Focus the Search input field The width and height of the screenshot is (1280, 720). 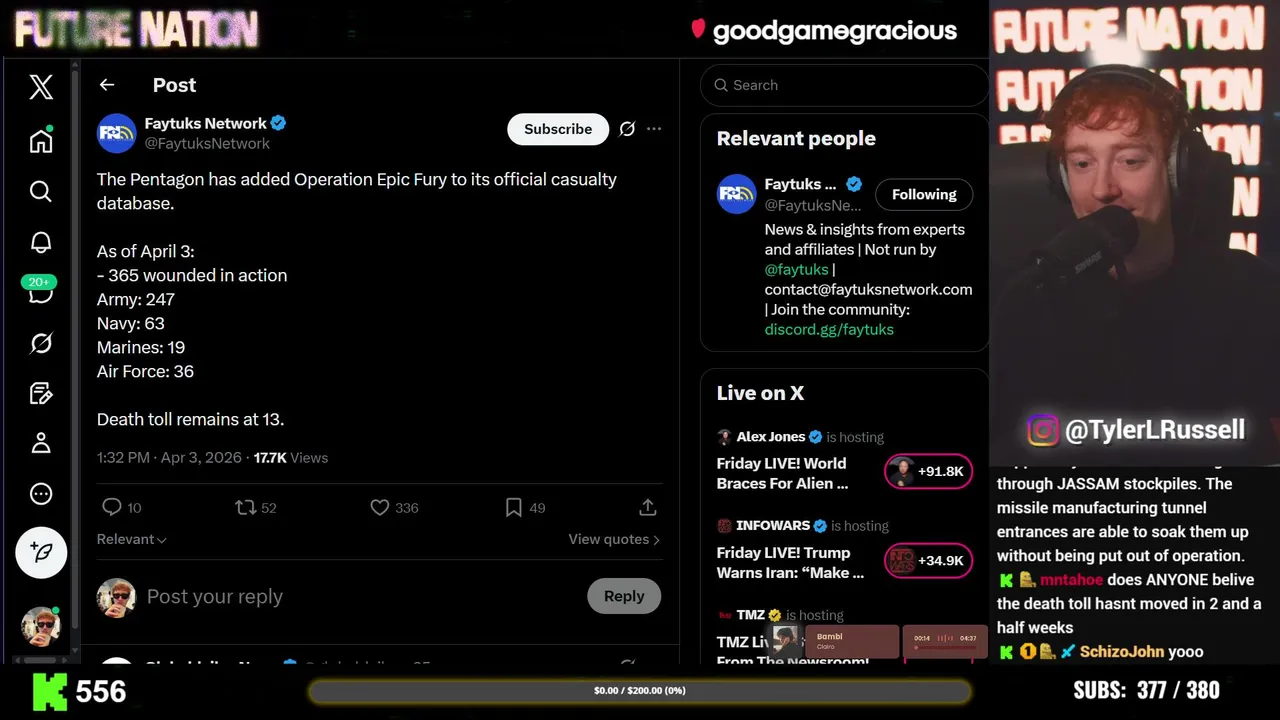(x=850, y=85)
